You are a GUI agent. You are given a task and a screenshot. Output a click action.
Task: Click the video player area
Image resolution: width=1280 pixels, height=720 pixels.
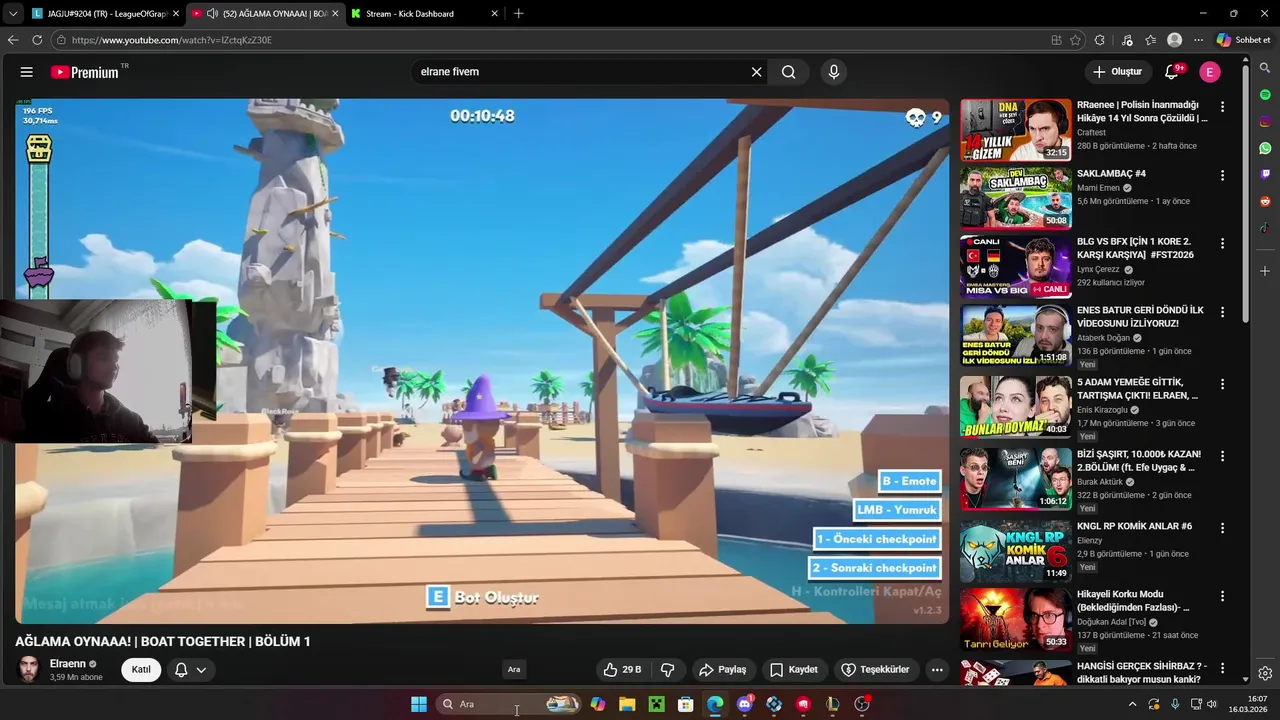tap(482, 361)
